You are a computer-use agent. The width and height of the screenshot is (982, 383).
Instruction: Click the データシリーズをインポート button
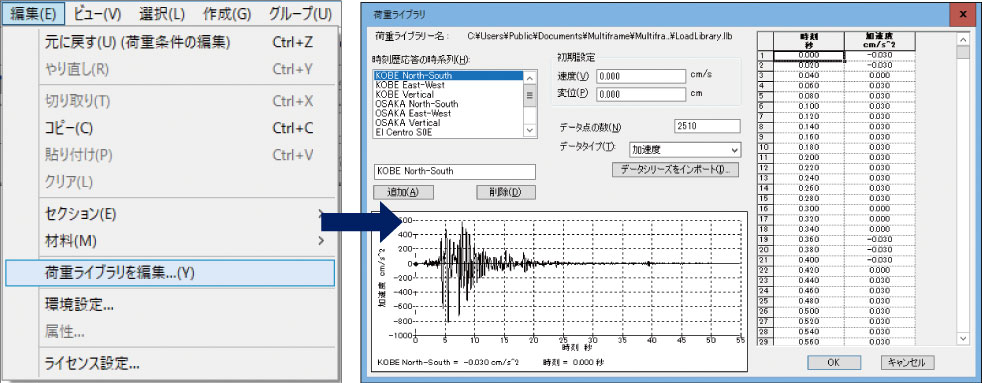pos(676,170)
